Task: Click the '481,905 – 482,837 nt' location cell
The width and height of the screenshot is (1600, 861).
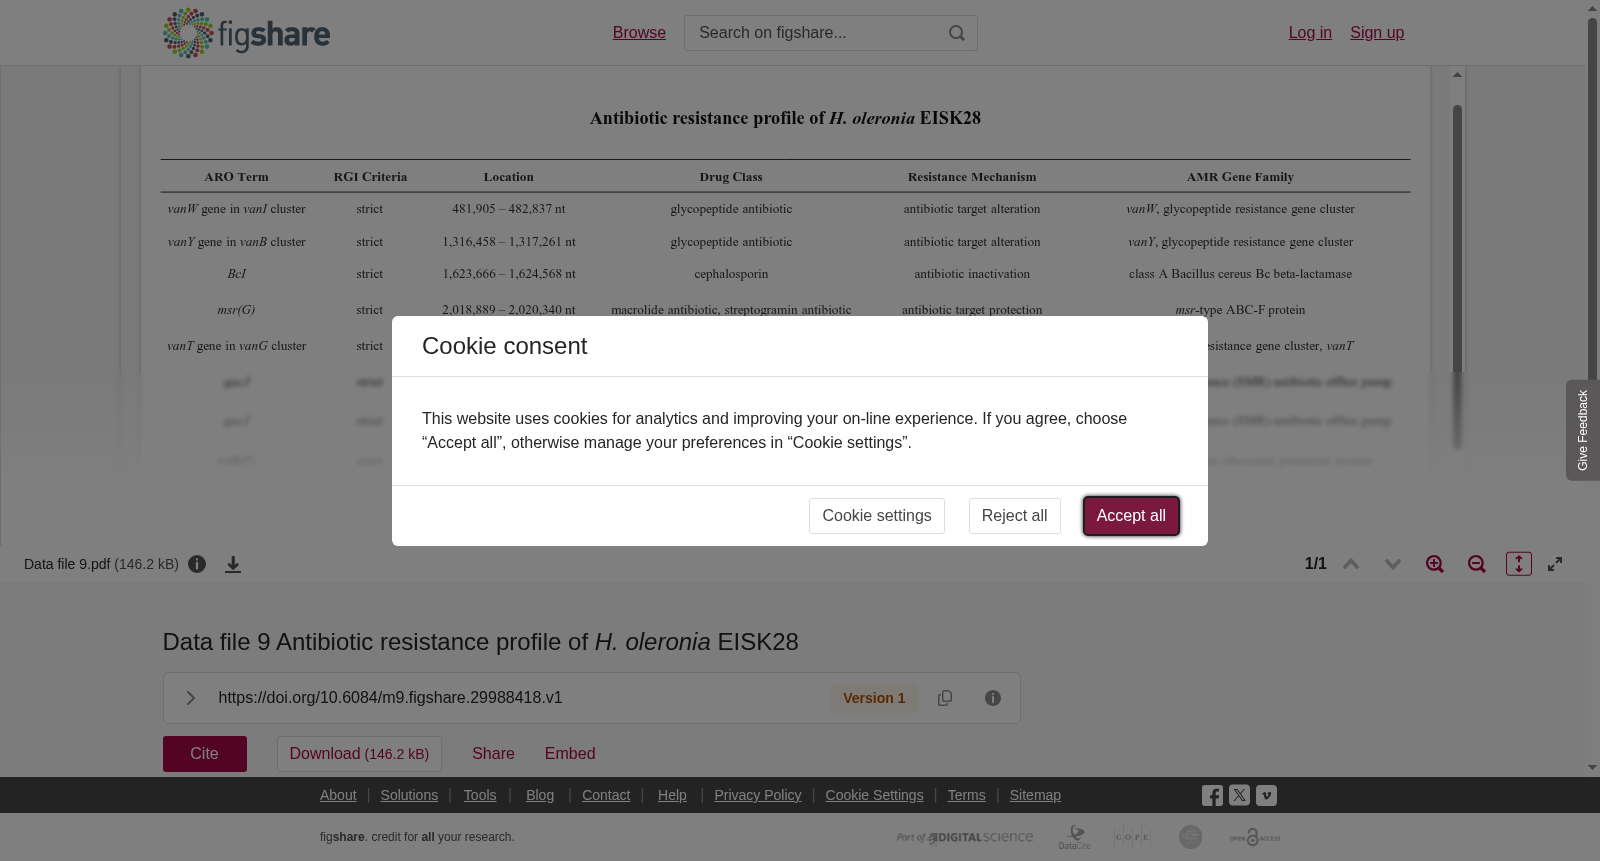Action: click(x=509, y=209)
